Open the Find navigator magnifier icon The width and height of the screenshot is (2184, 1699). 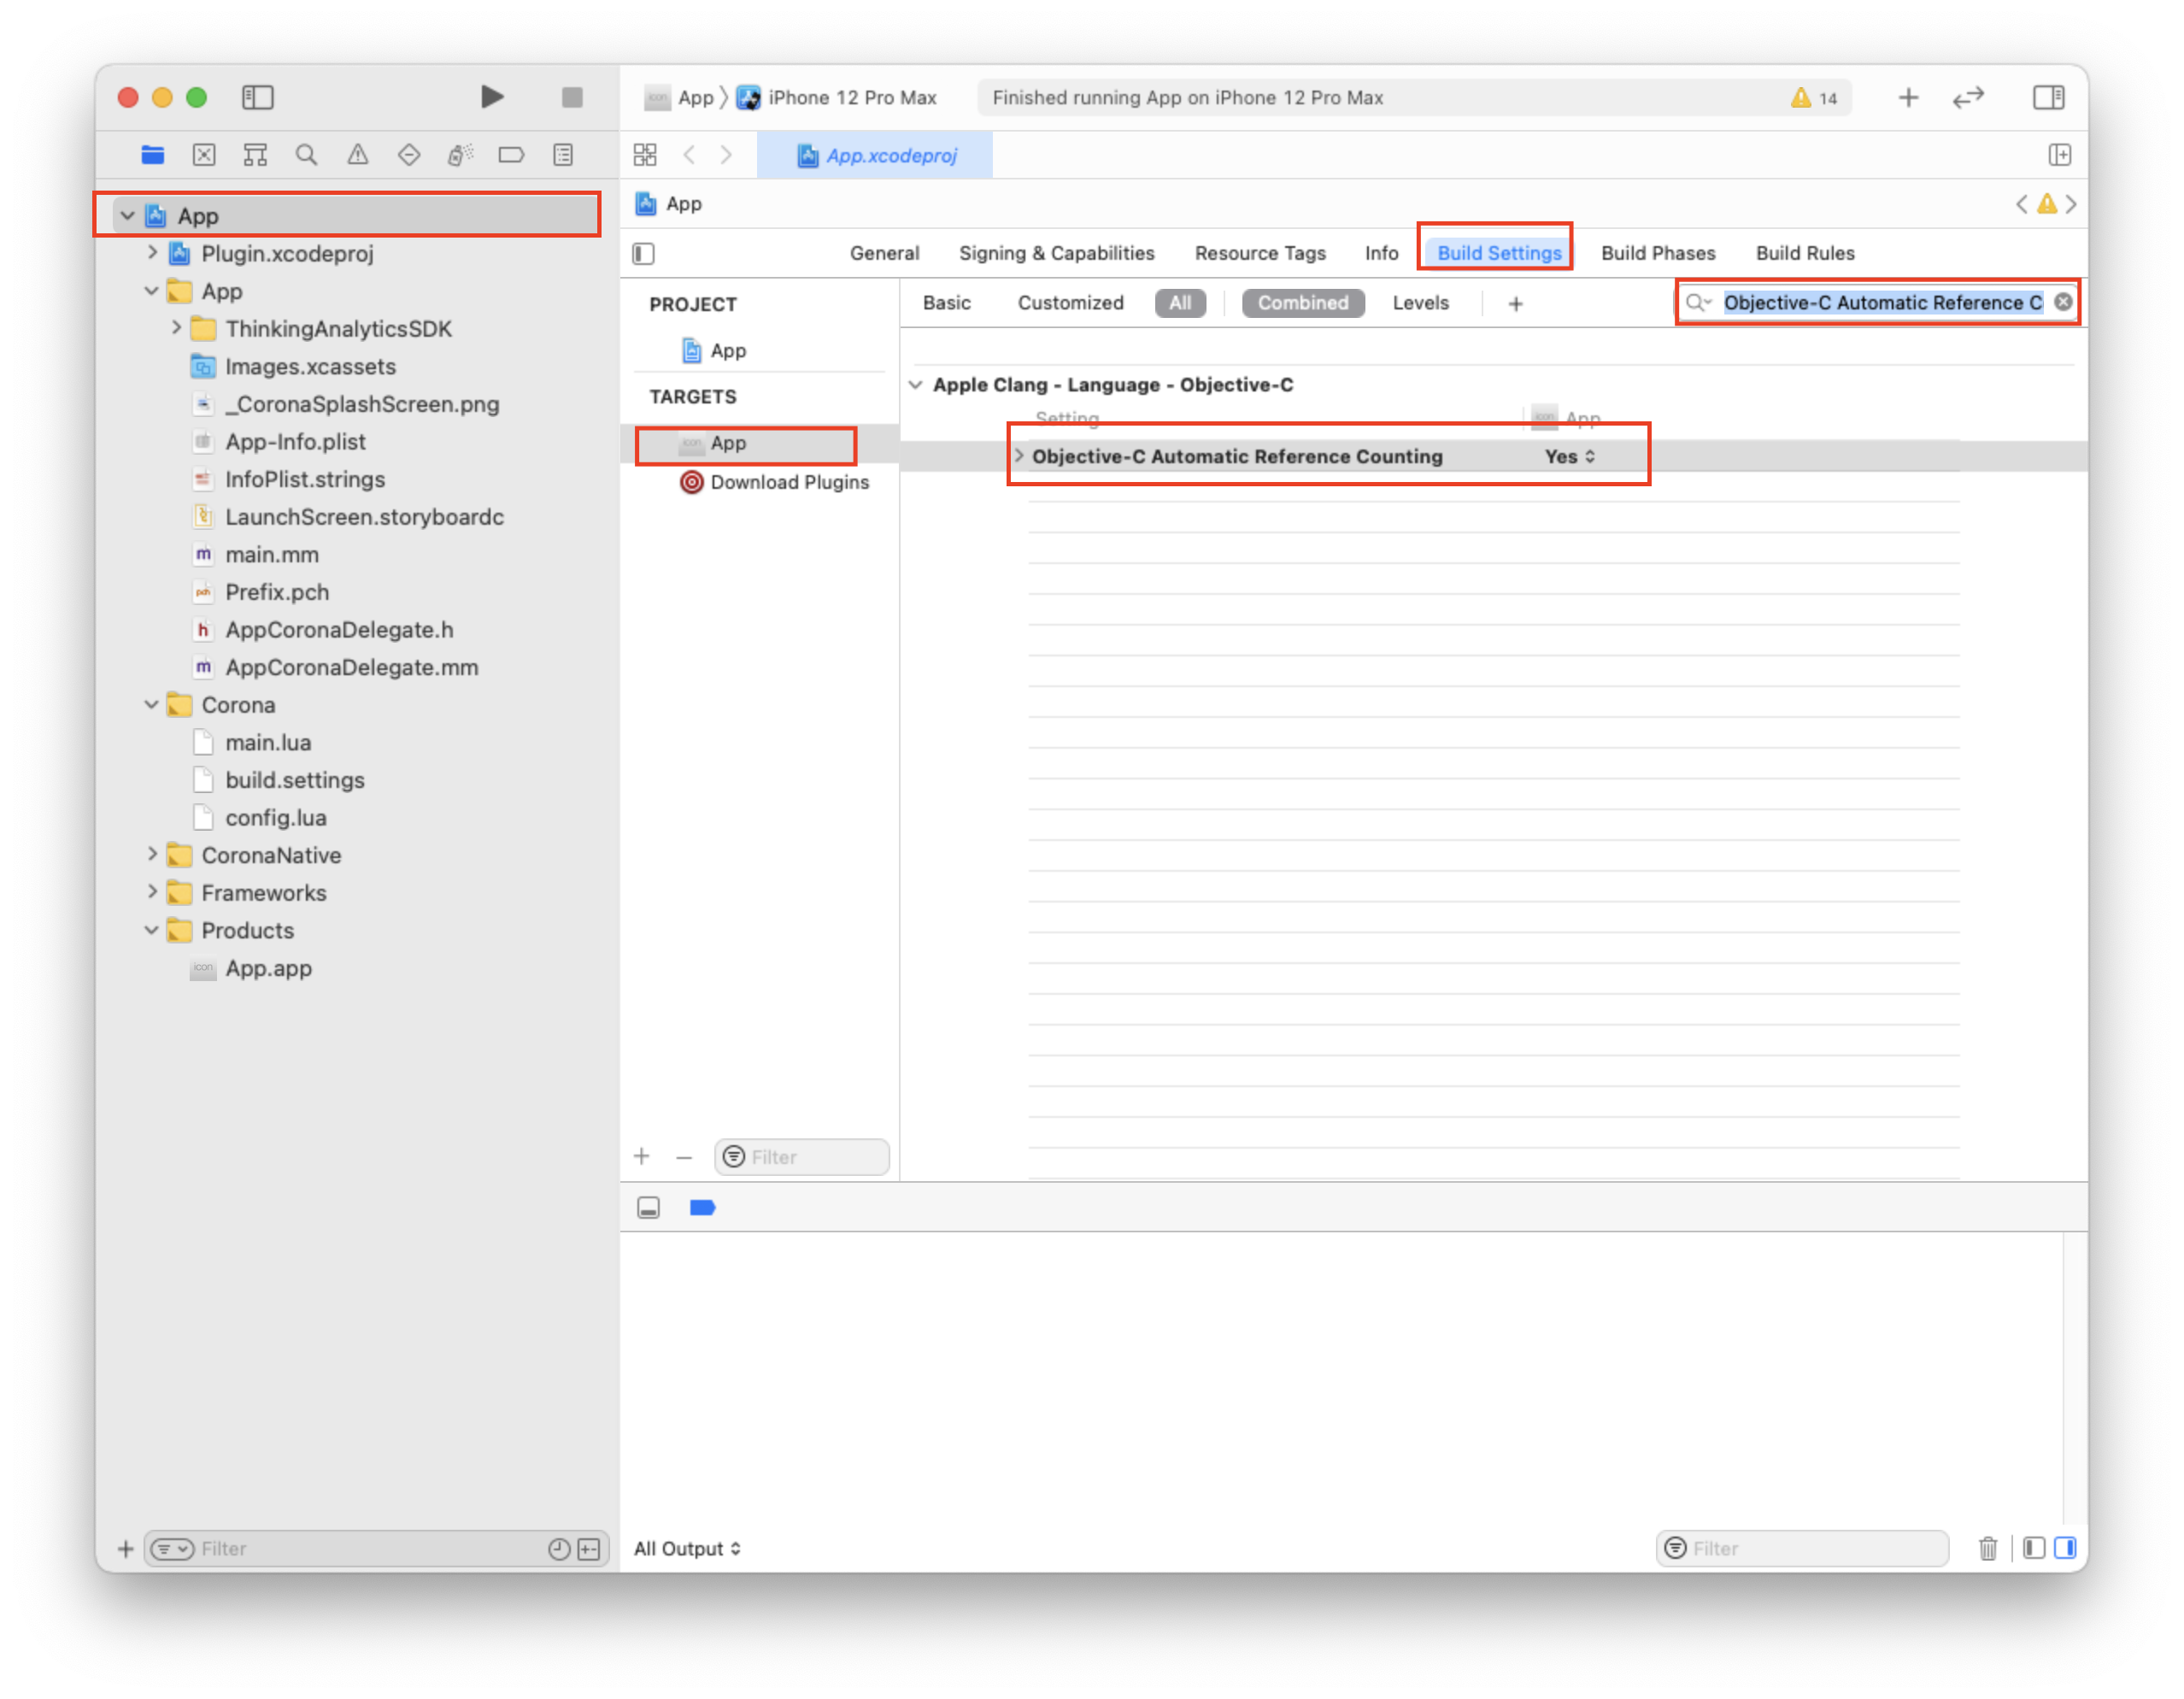[306, 155]
